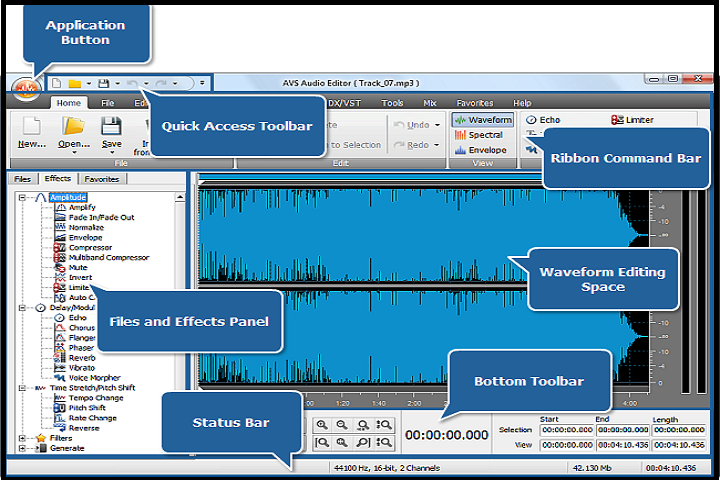Expand the Filters tree node
The width and height of the screenshot is (720, 480).
(x=21, y=438)
